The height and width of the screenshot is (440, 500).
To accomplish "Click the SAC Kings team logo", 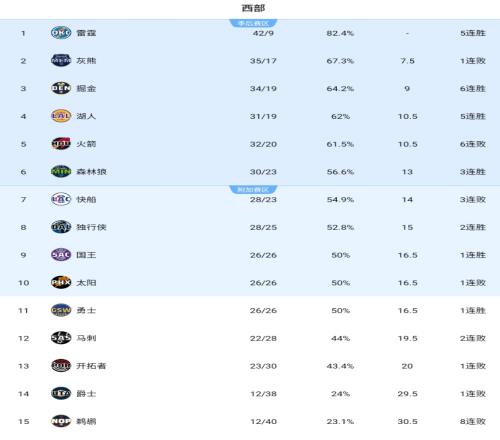I will pos(61,255).
